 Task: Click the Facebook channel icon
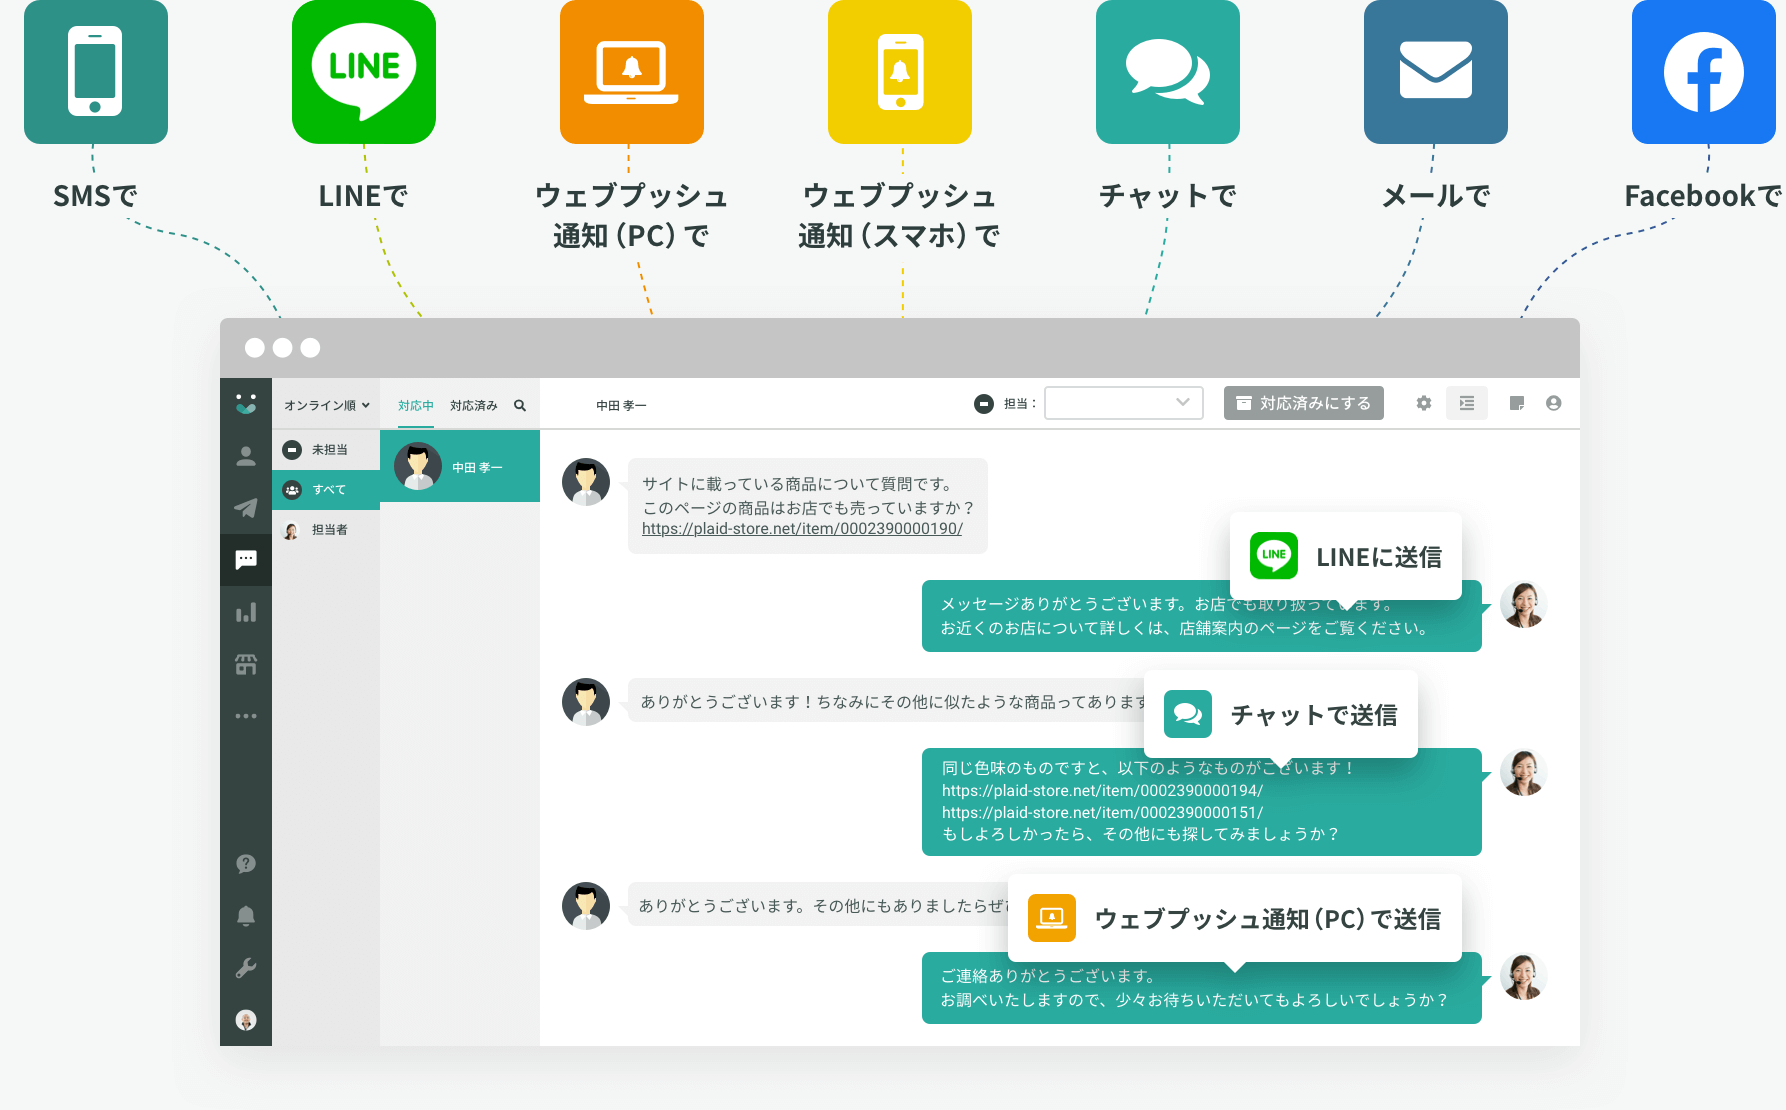[1704, 72]
